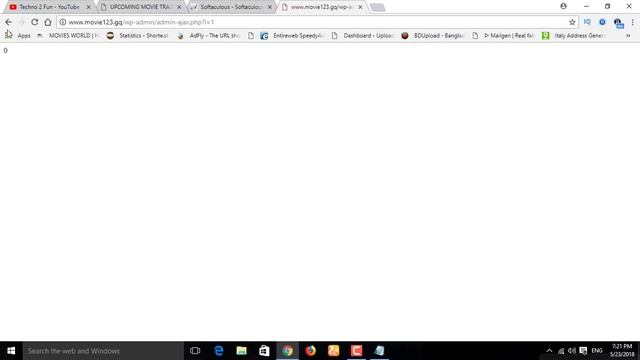View site information icon in address bar
Screen dimensions: 640x360
[x=63, y=22]
